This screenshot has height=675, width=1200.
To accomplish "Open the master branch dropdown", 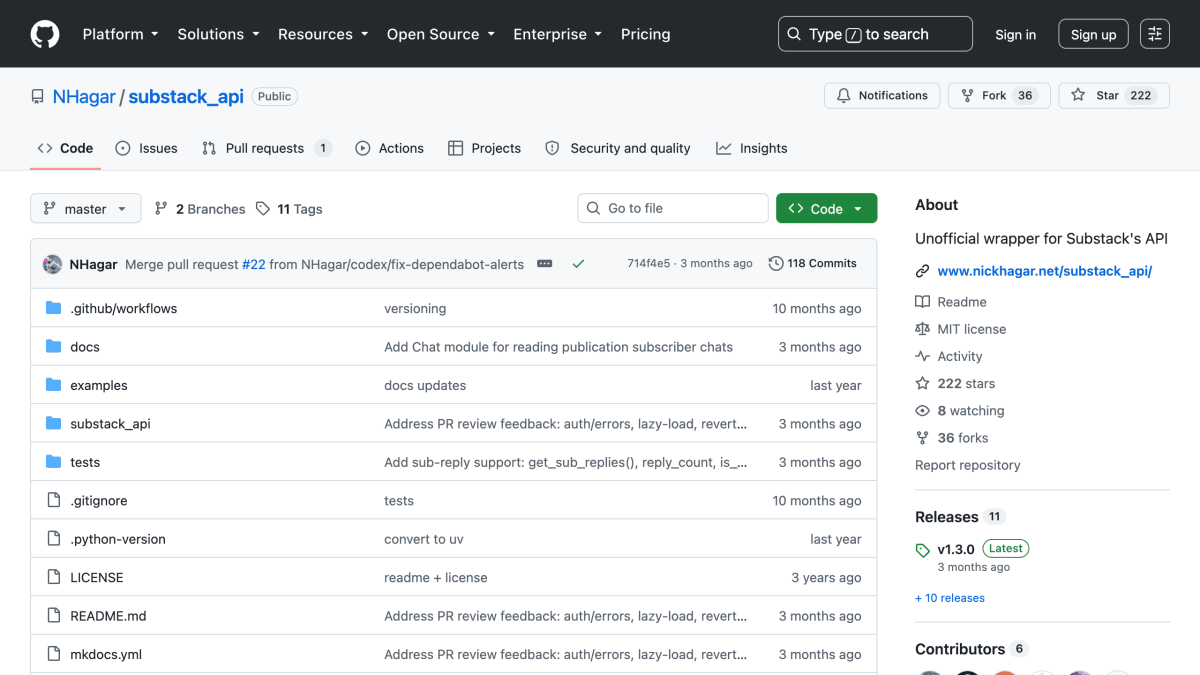I will pos(86,209).
